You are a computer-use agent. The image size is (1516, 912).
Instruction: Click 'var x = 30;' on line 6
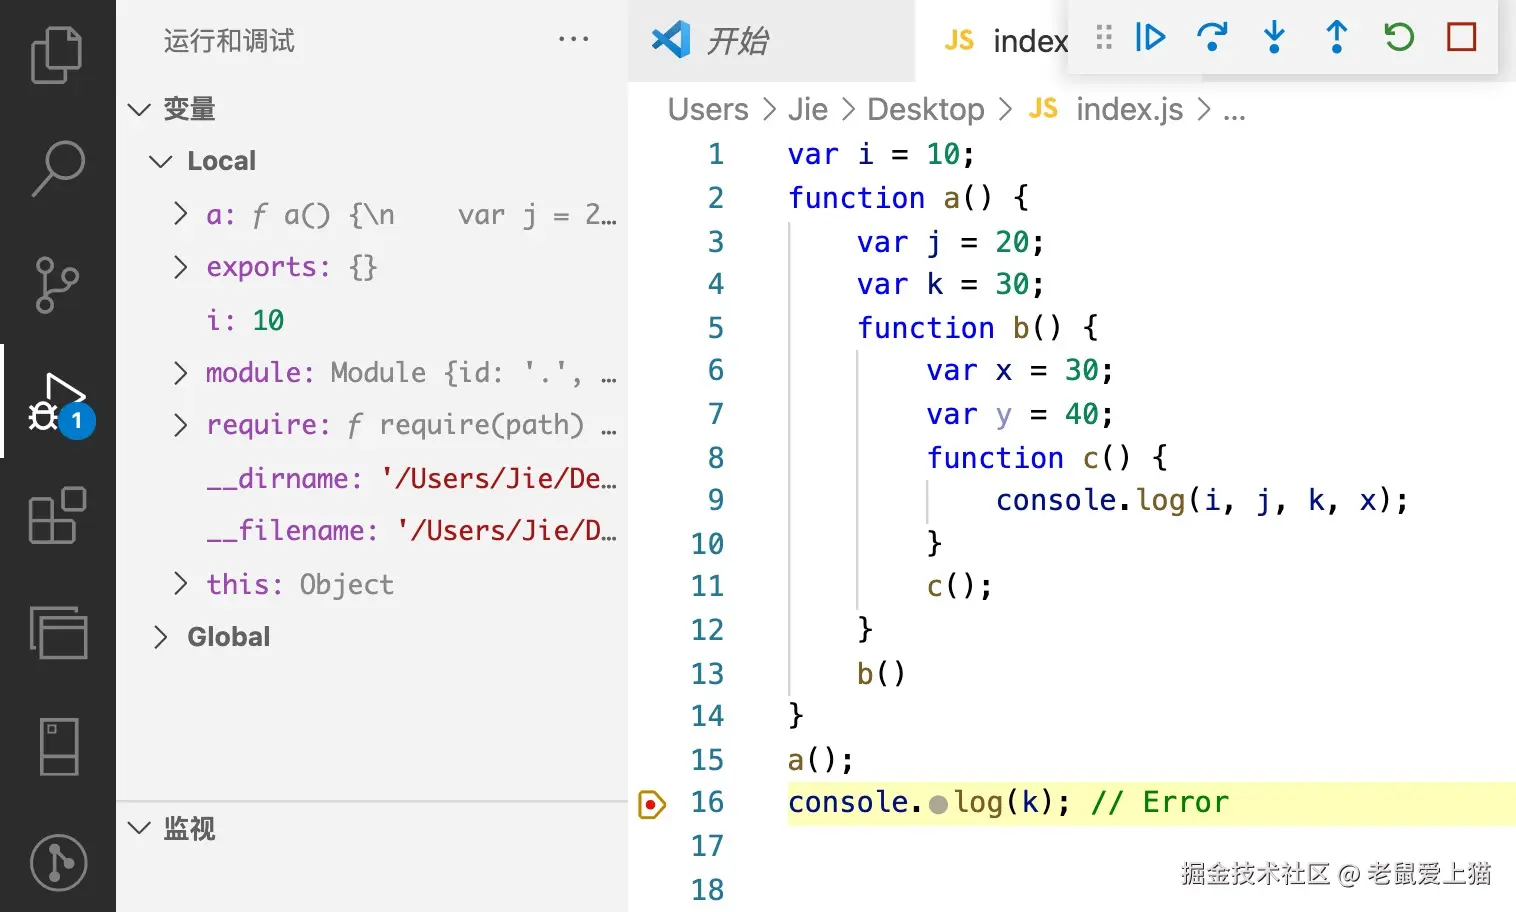pyautogui.click(x=1019, y=371)
